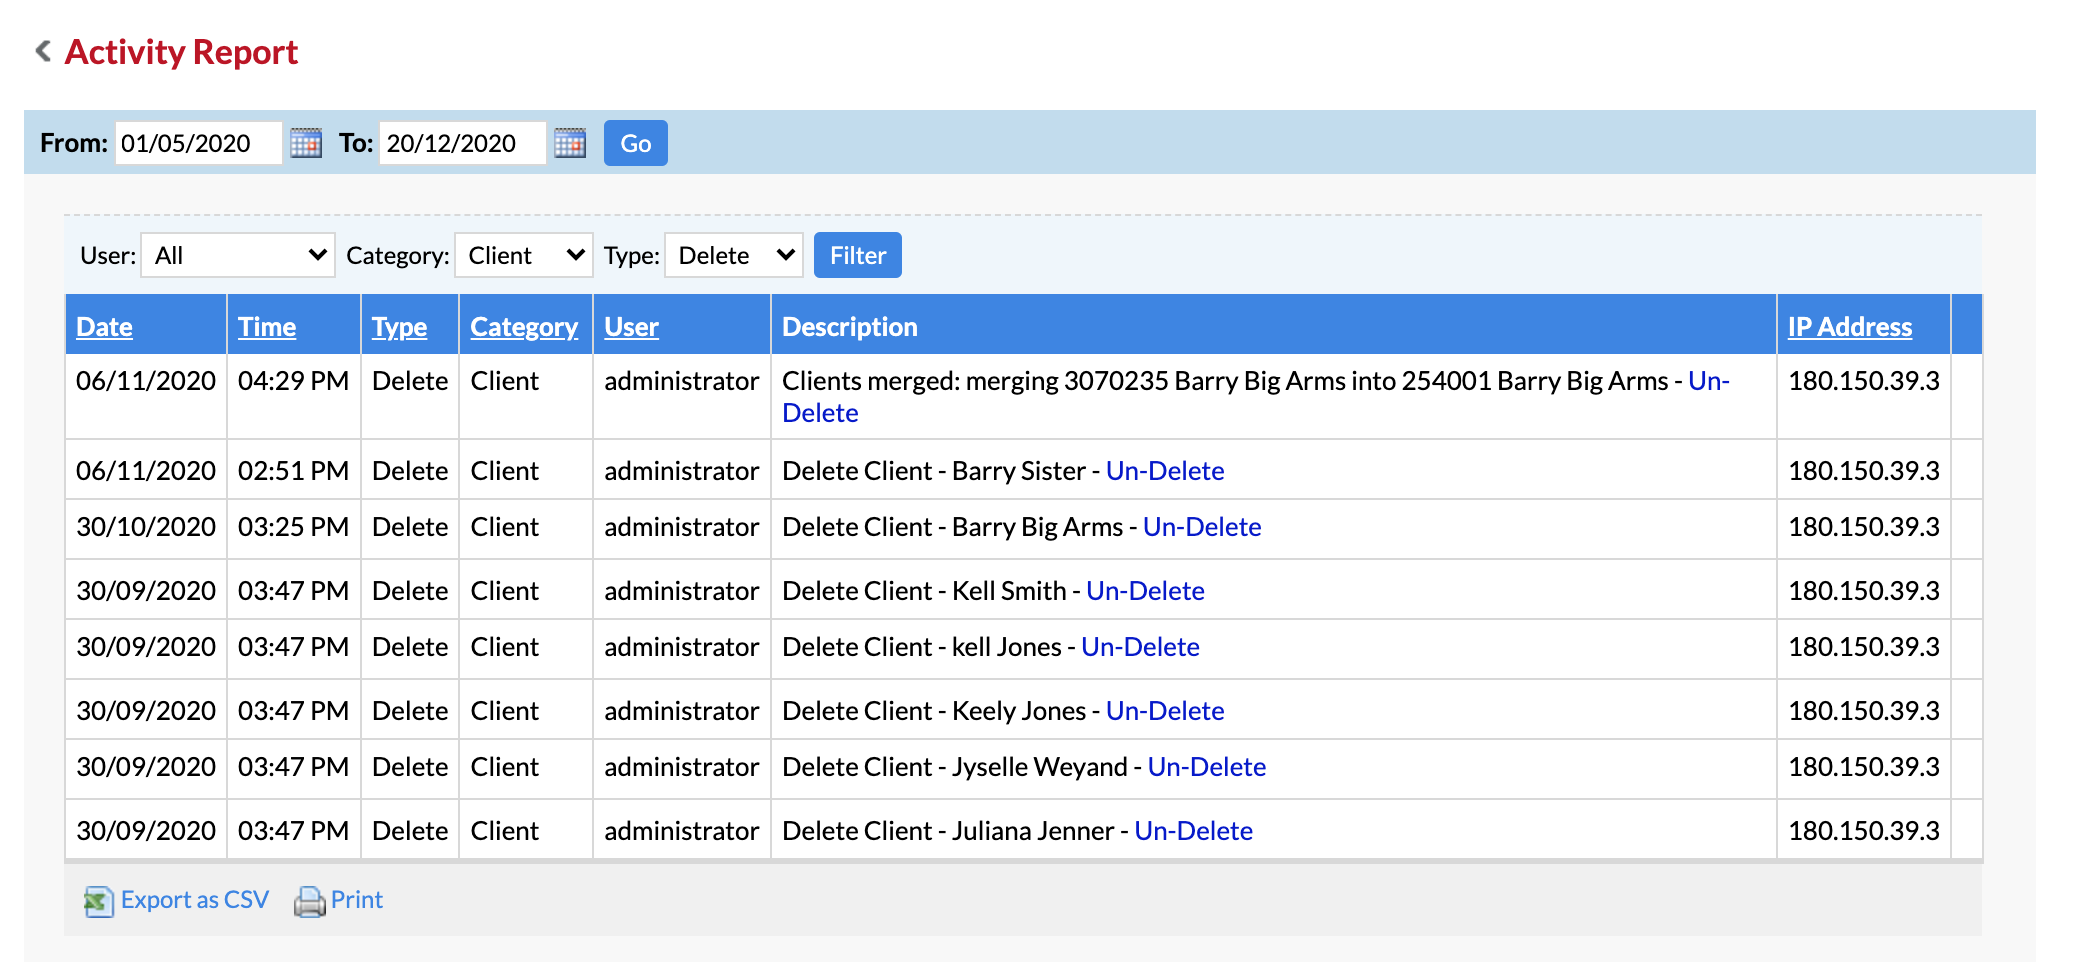The width and height of the screenshot is (2074, 962).
Task: Open the Category dropdown showing Client
Action: [x=524, y=255]
